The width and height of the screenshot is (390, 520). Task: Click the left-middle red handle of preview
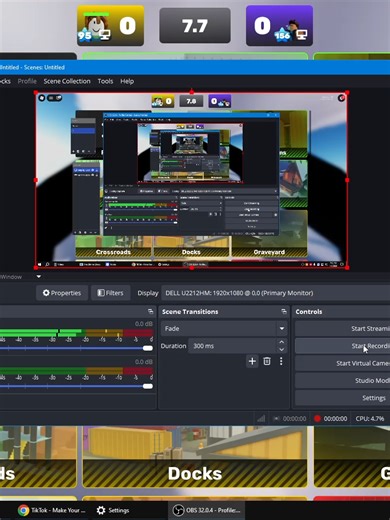tap(36, 180)
